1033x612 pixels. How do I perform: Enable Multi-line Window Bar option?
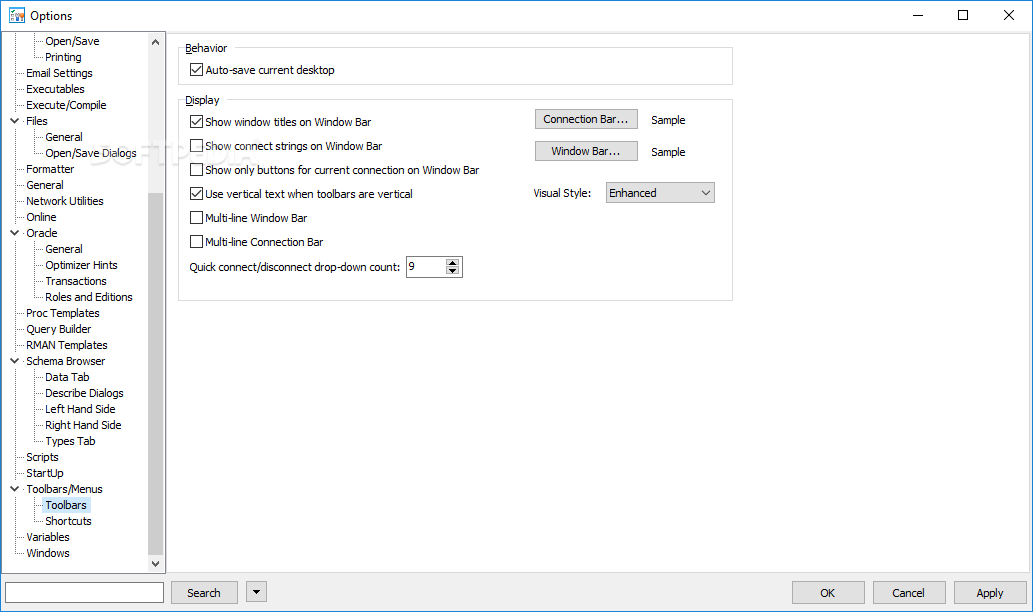point(196,217)
